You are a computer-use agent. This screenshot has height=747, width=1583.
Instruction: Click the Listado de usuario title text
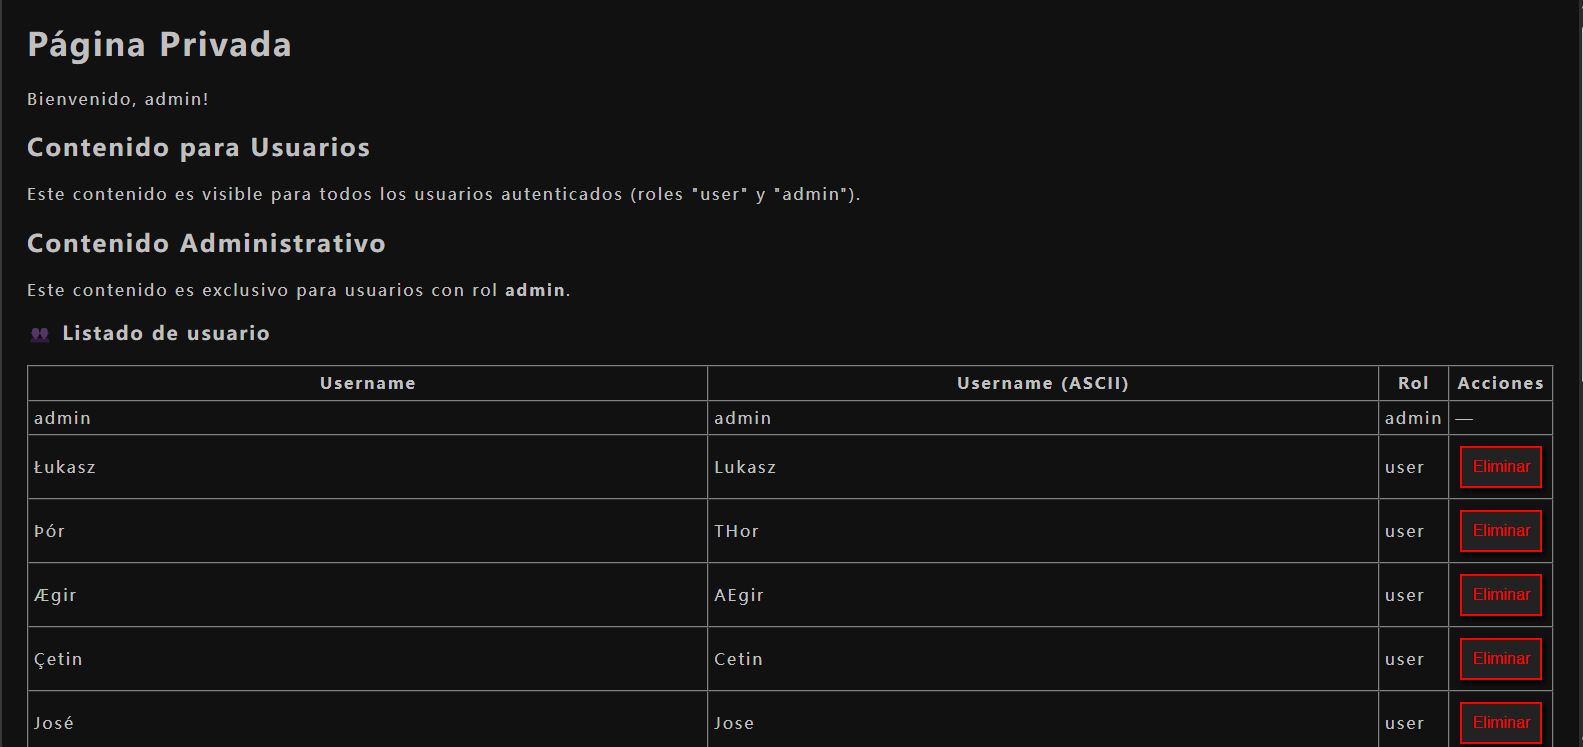click(x=166, y=334)
